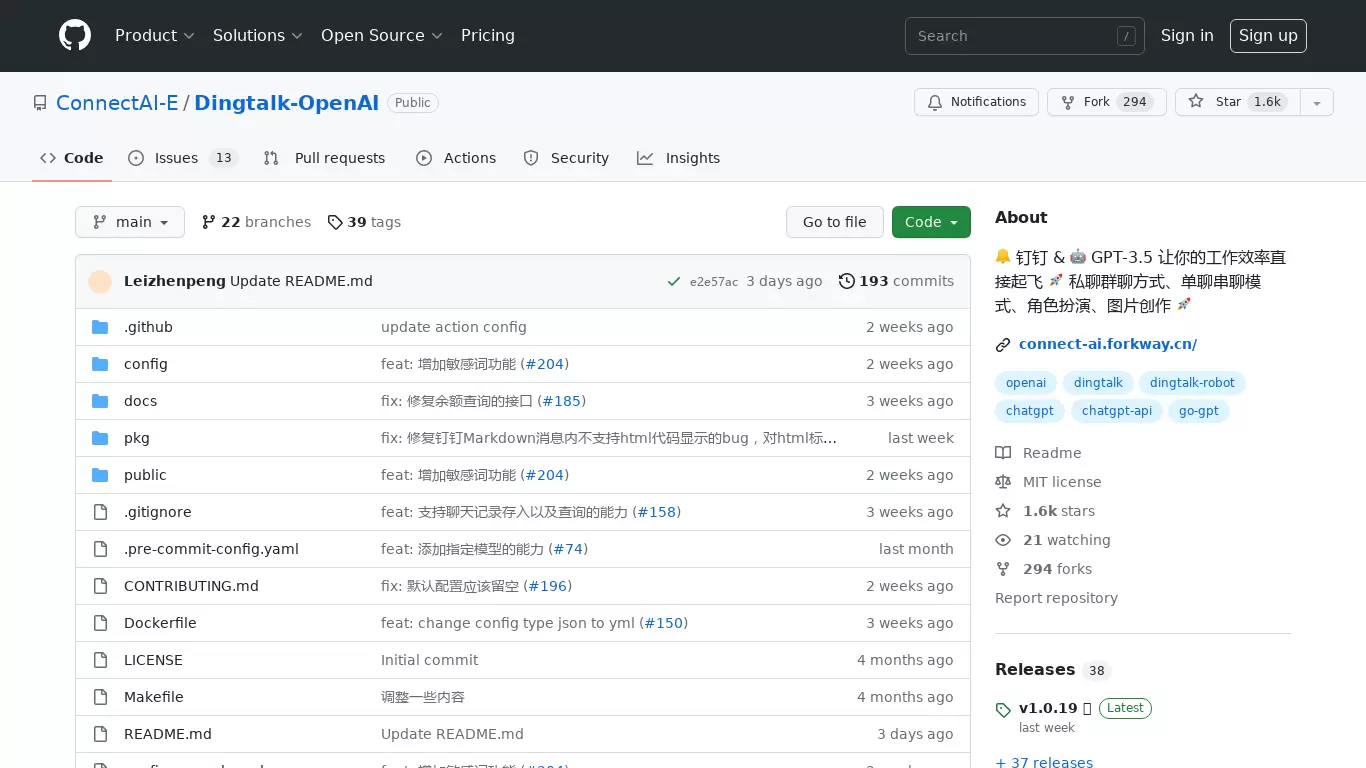Screen dimensions: 1366x768
Task: Click the pkg folder icon
Action: [100, 438]
